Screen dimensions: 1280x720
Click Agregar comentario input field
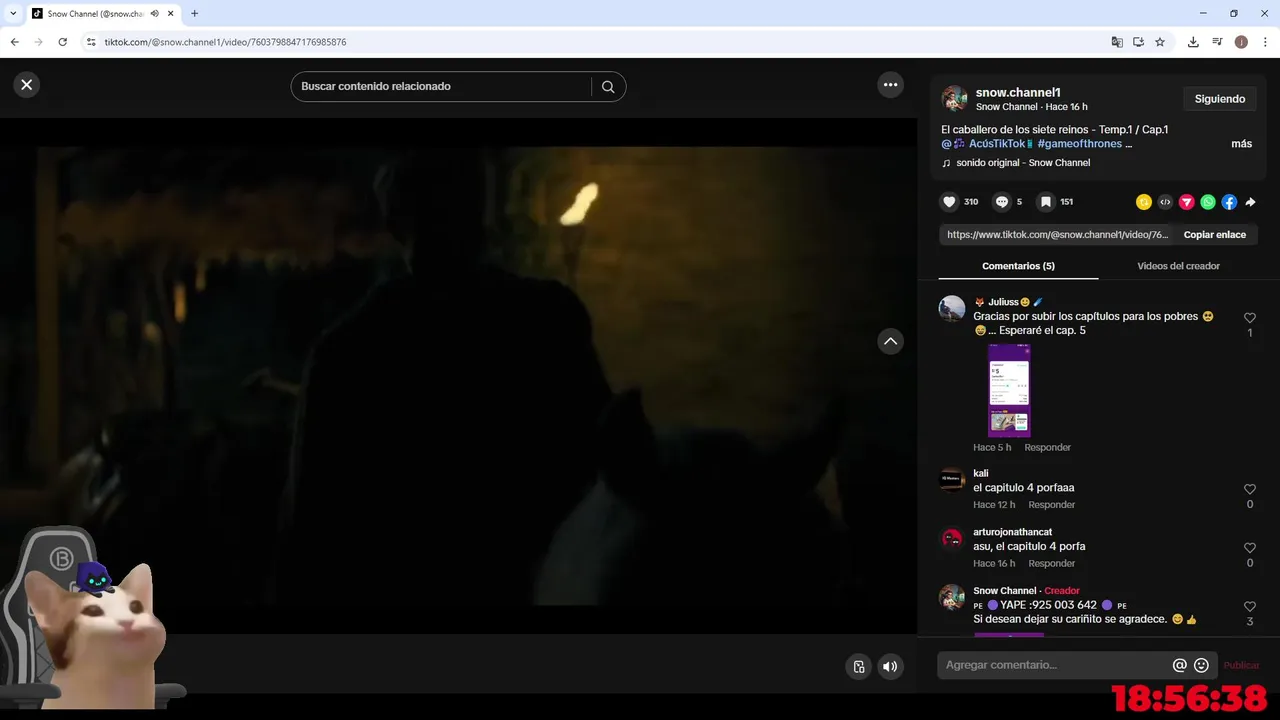pos(1055,665)
